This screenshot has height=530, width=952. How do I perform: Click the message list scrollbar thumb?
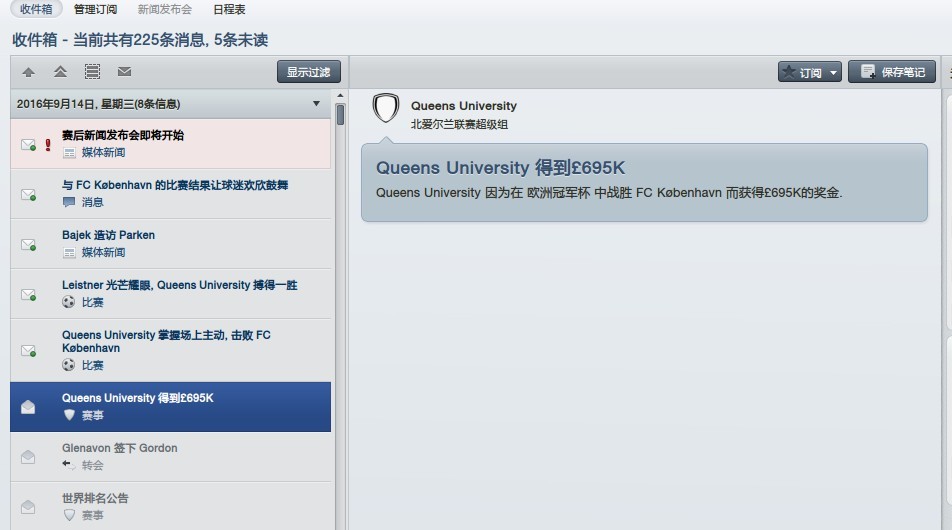coord(340,115)
